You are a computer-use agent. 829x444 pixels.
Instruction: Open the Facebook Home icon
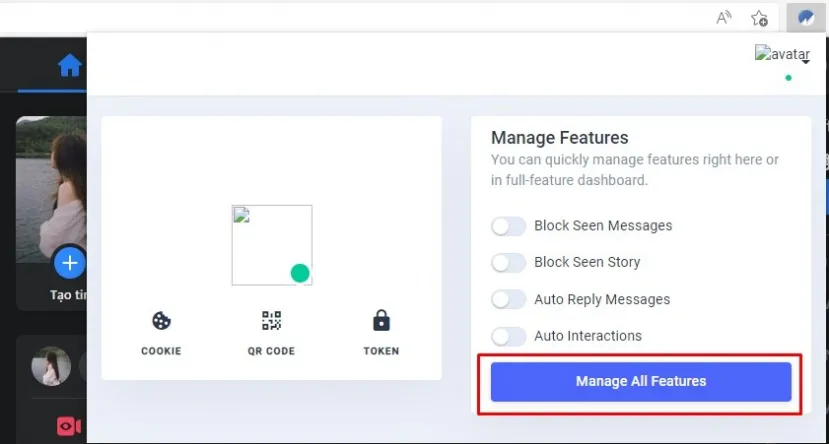pyautogui.click(x=69, y=66)
